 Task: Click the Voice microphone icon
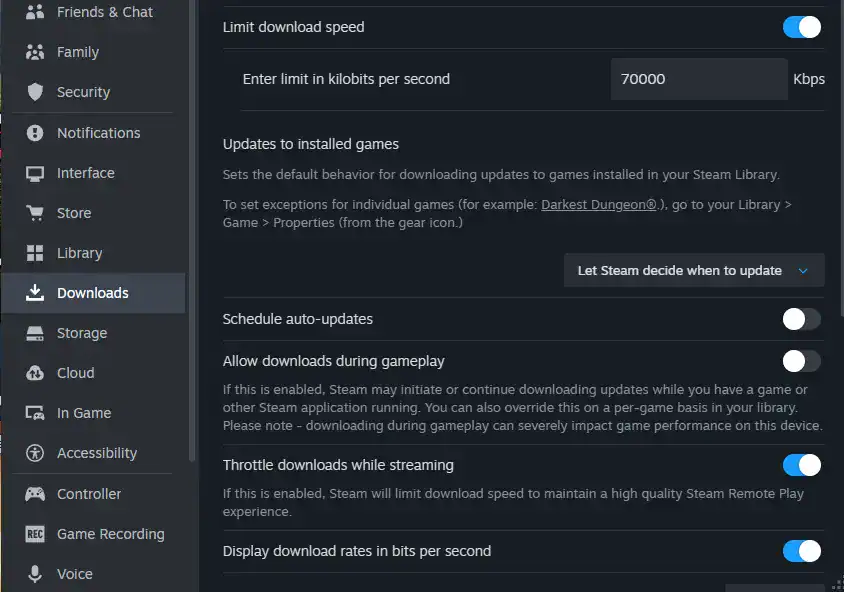(35, 574)
